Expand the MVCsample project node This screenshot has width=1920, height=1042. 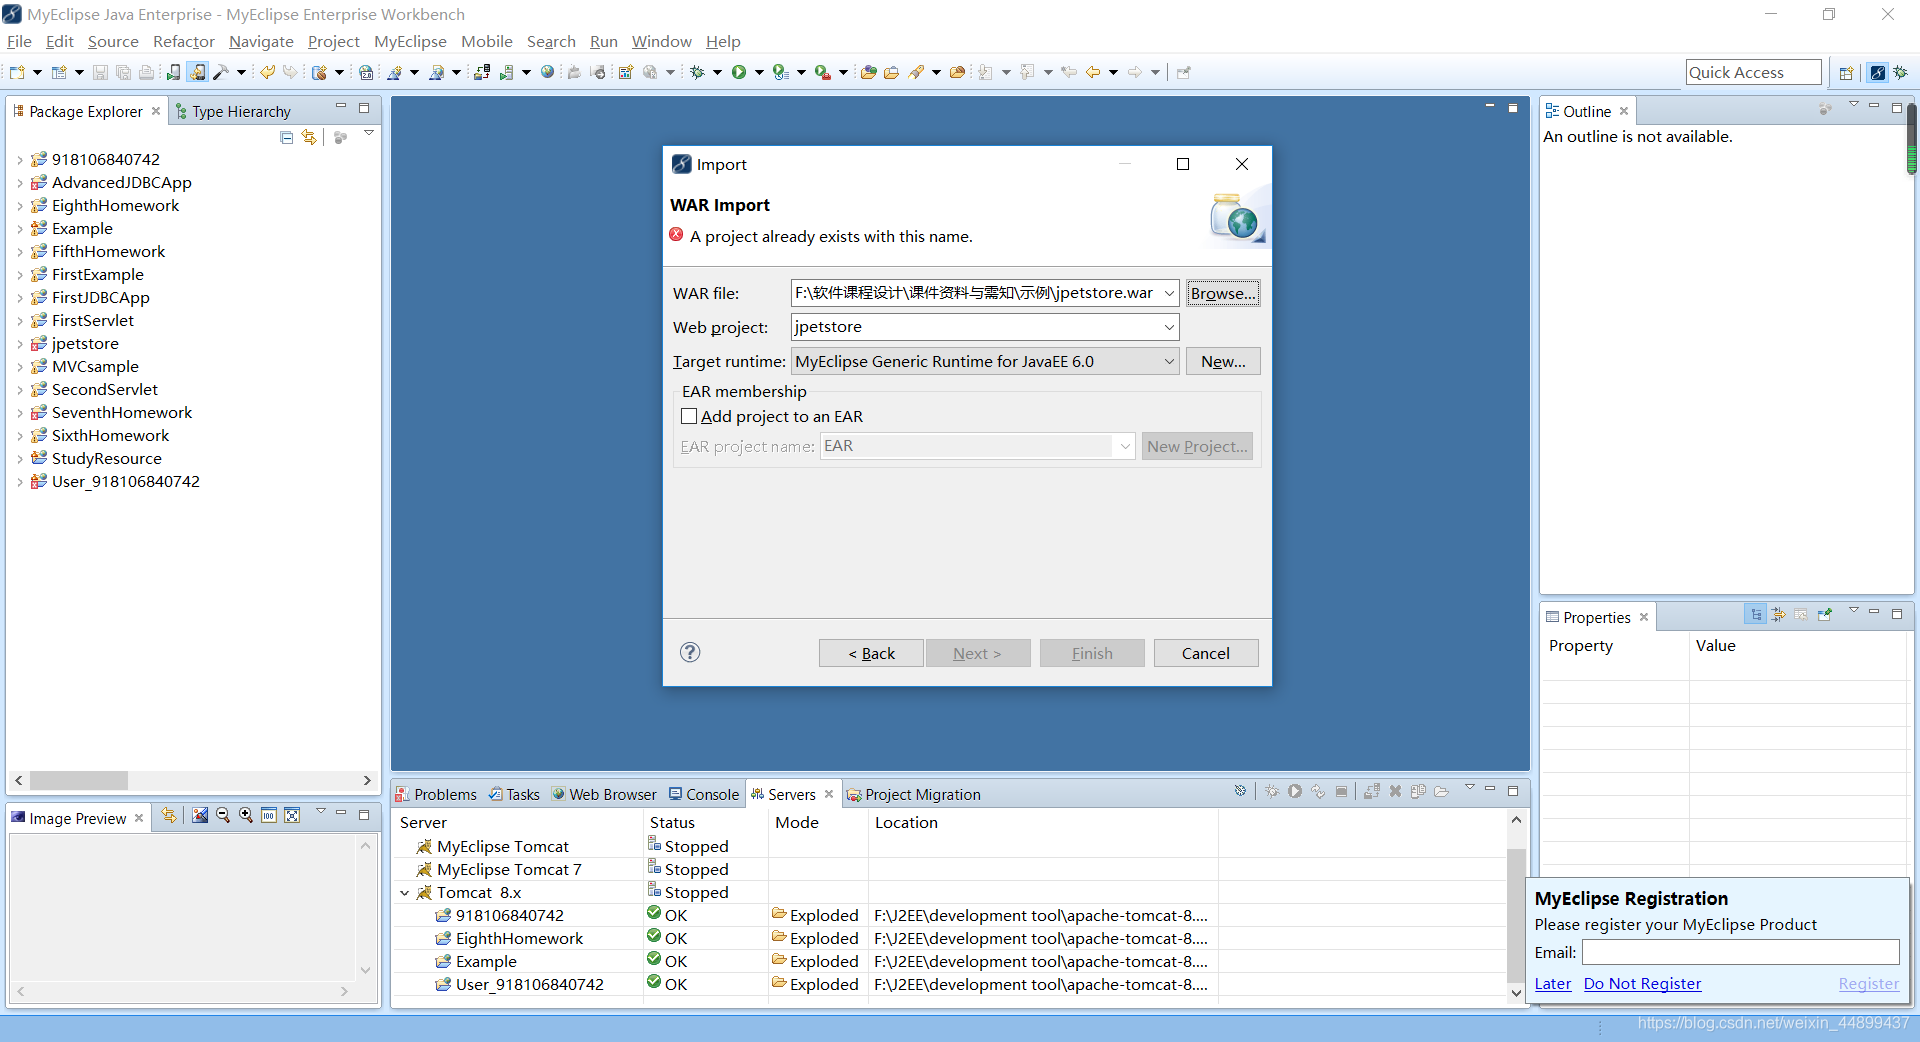[x=19, y=367]
